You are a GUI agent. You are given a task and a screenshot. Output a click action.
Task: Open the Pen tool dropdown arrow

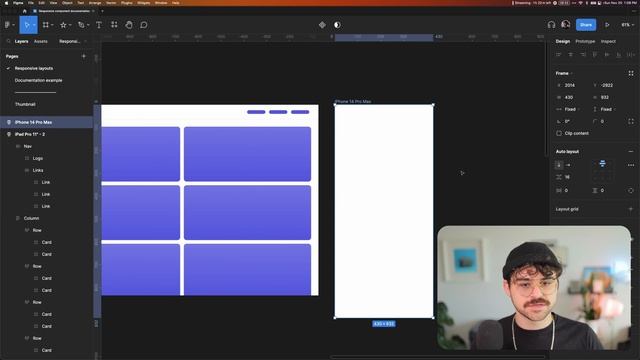[x=88, y=25]
